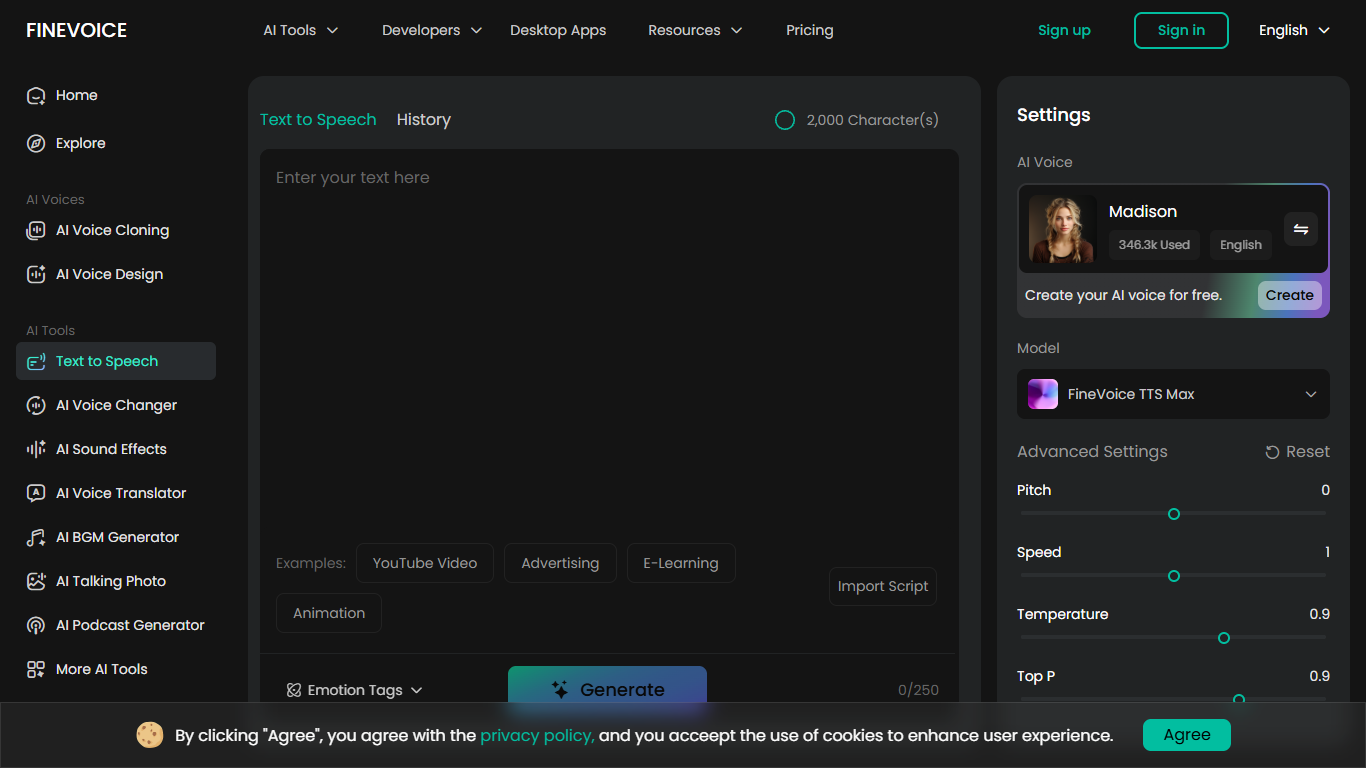Image resolution: width=1366 pixels, height=768 pixels.
Task: Open the AI Talking Photo tool
Action: pos(110,581)
